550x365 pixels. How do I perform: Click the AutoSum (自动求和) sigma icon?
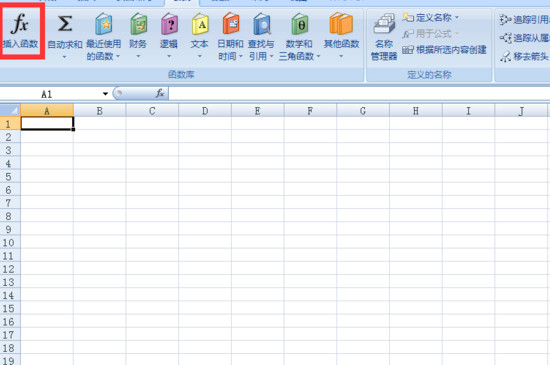(65, 24)
